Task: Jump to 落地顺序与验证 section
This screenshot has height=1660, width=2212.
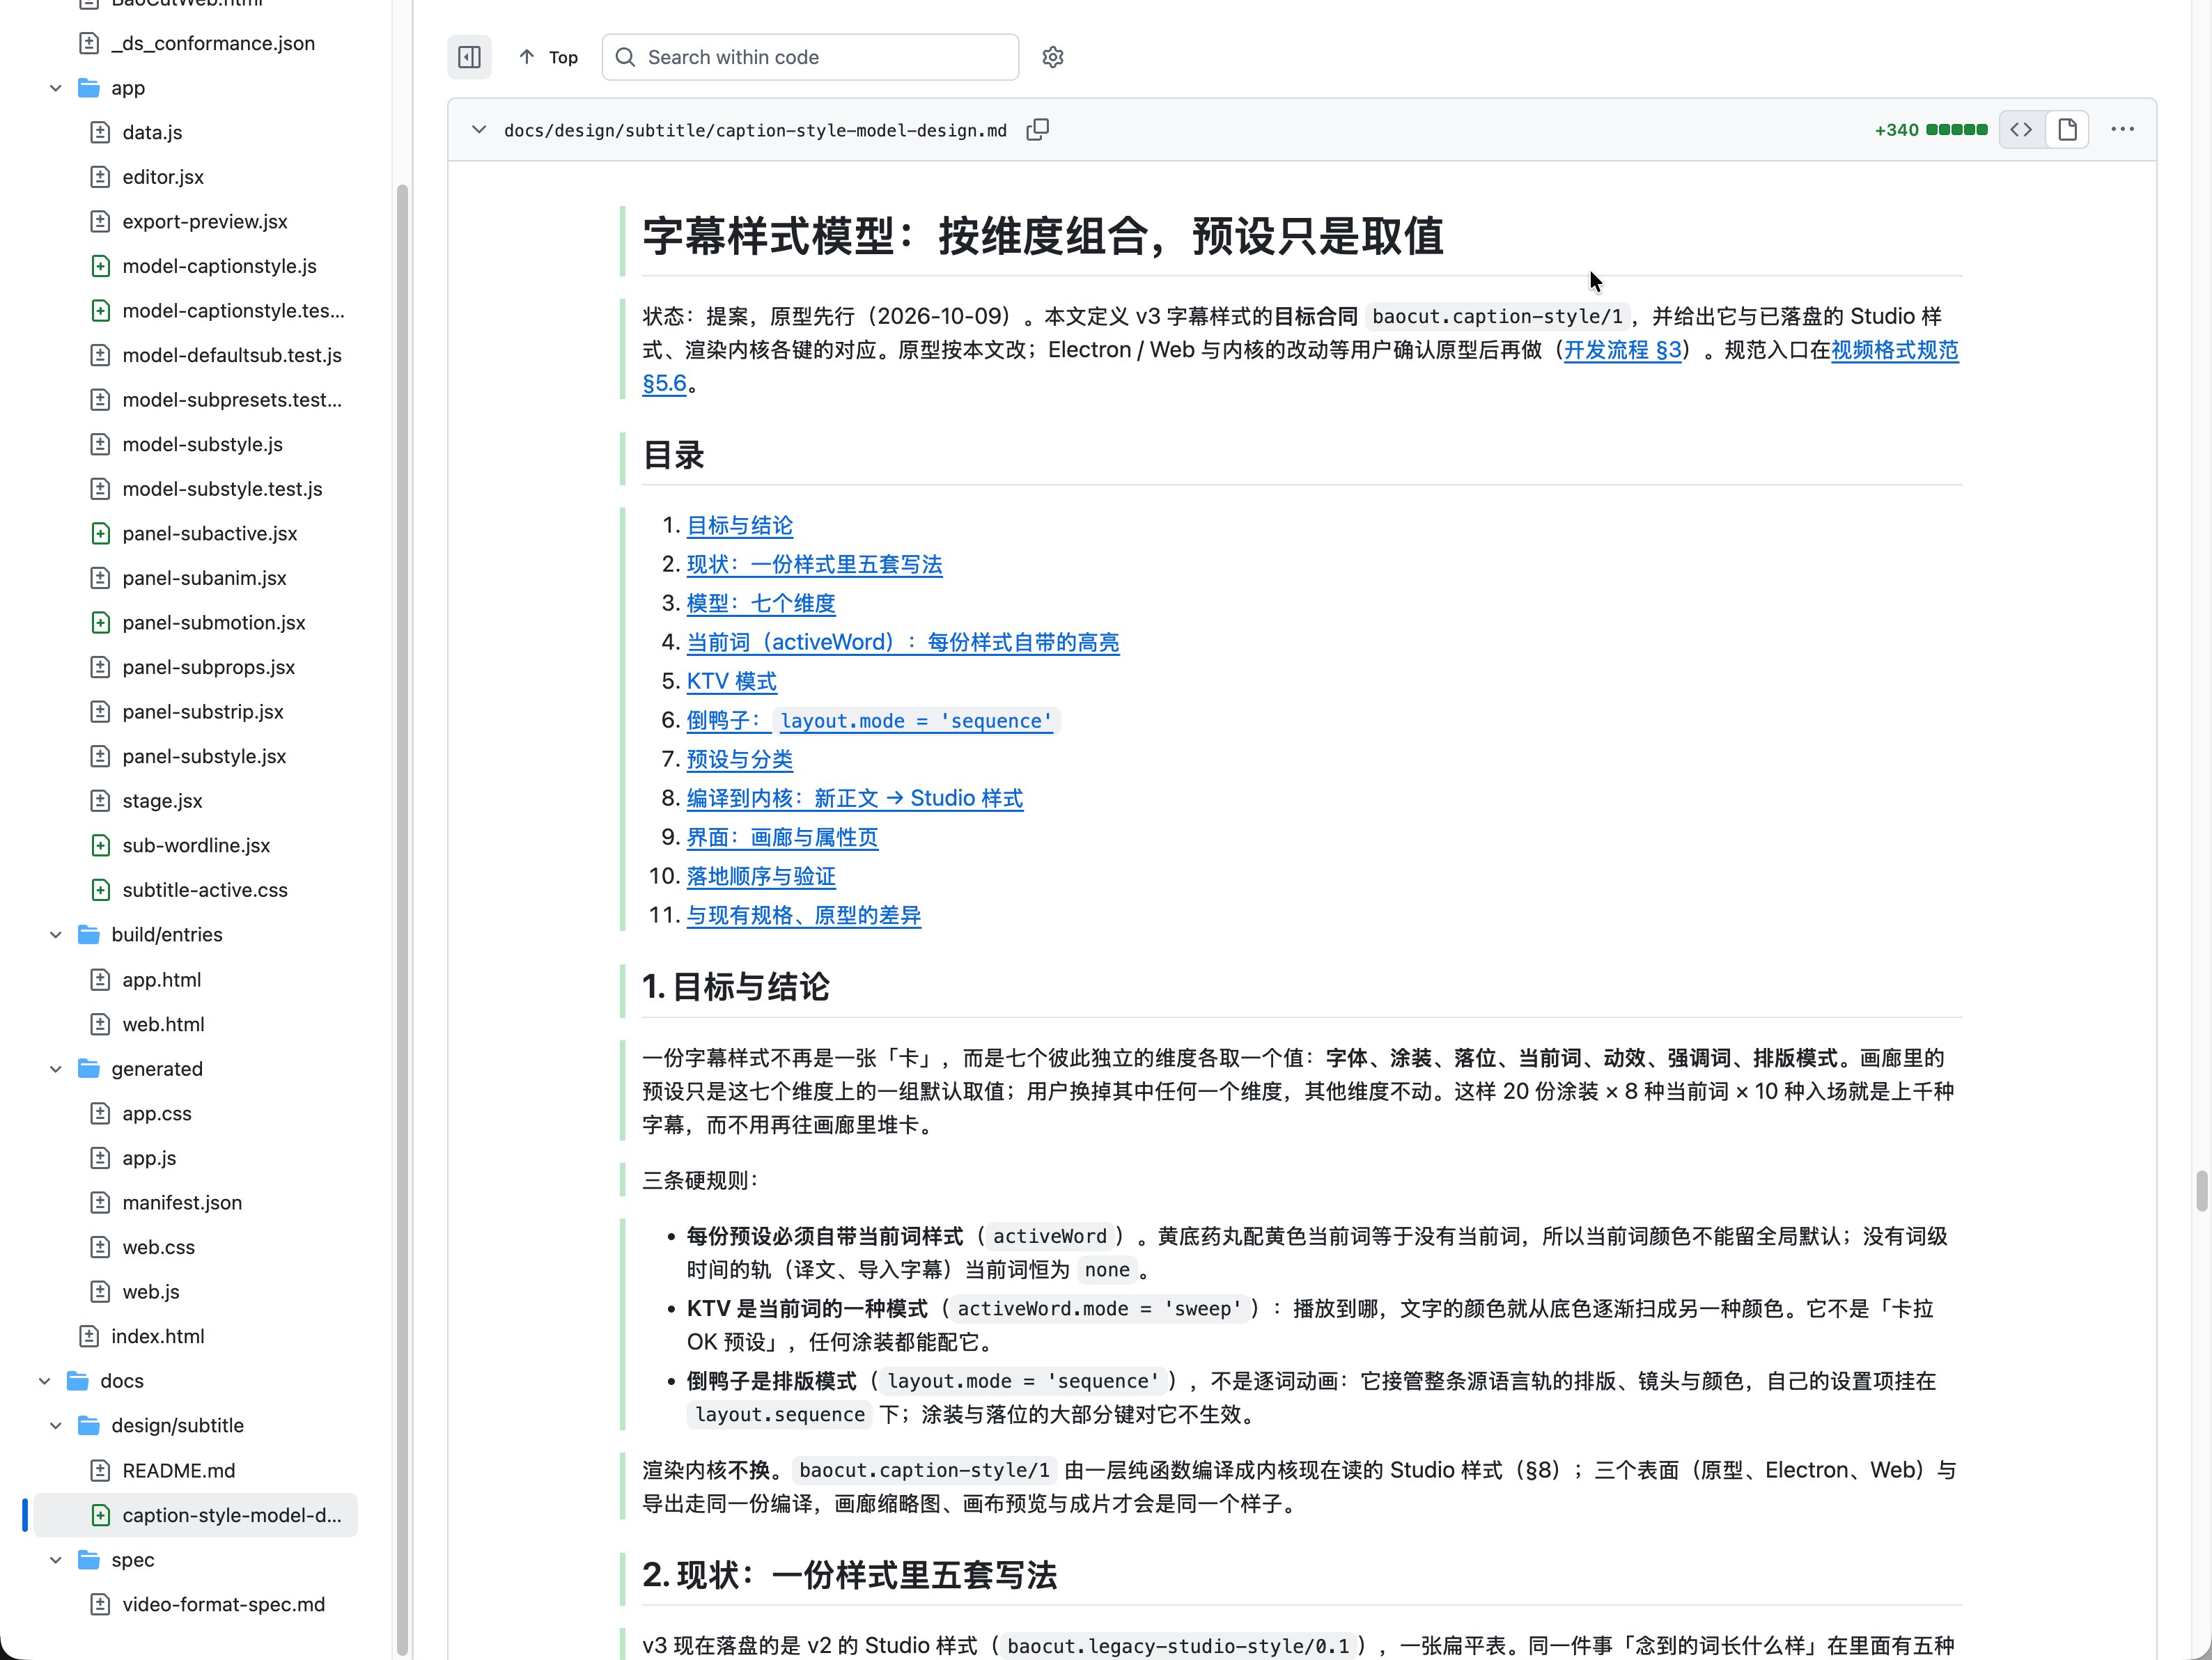Action: [x=760, y=876]
